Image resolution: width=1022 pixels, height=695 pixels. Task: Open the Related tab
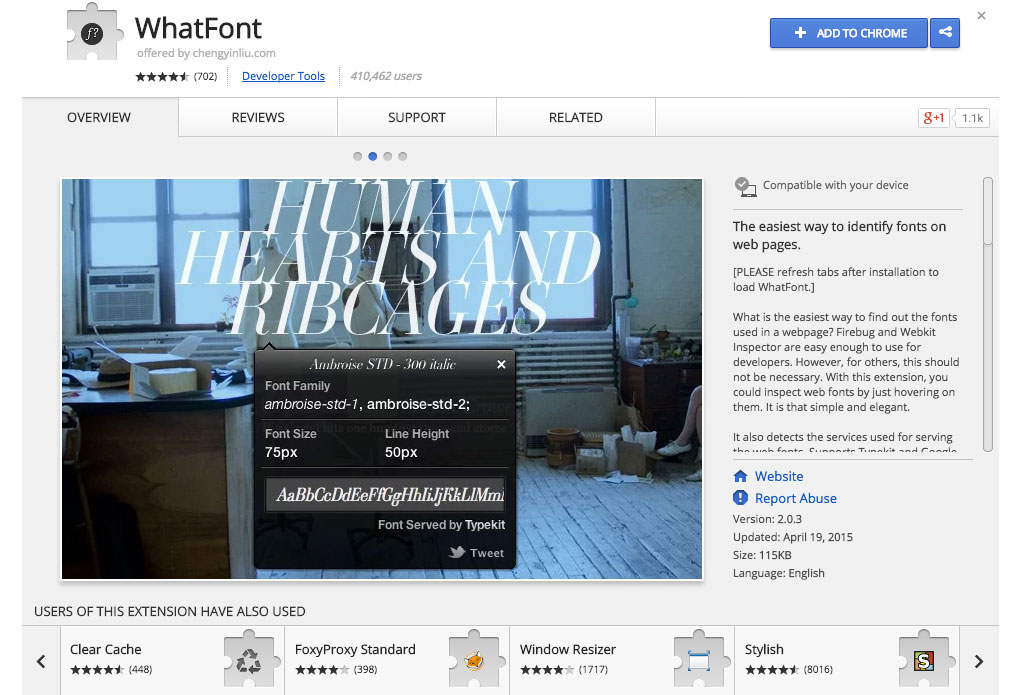(576, 117)
